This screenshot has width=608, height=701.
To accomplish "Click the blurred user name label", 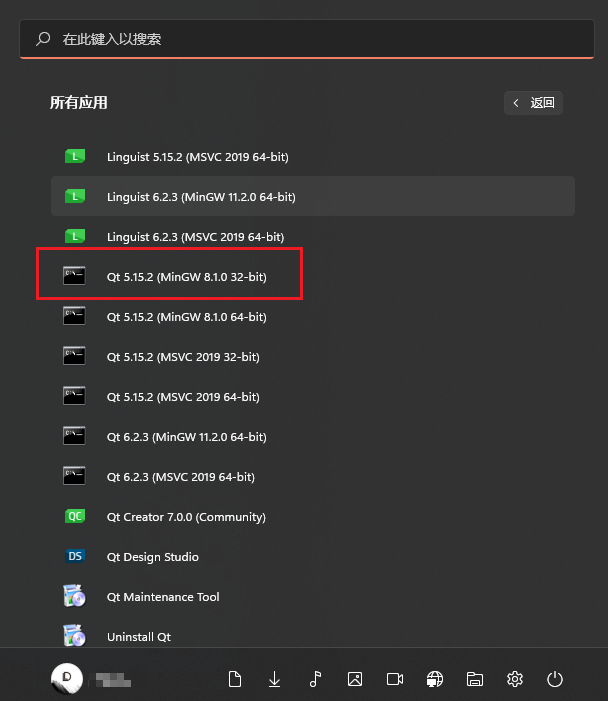I will (x=111, y=680).
